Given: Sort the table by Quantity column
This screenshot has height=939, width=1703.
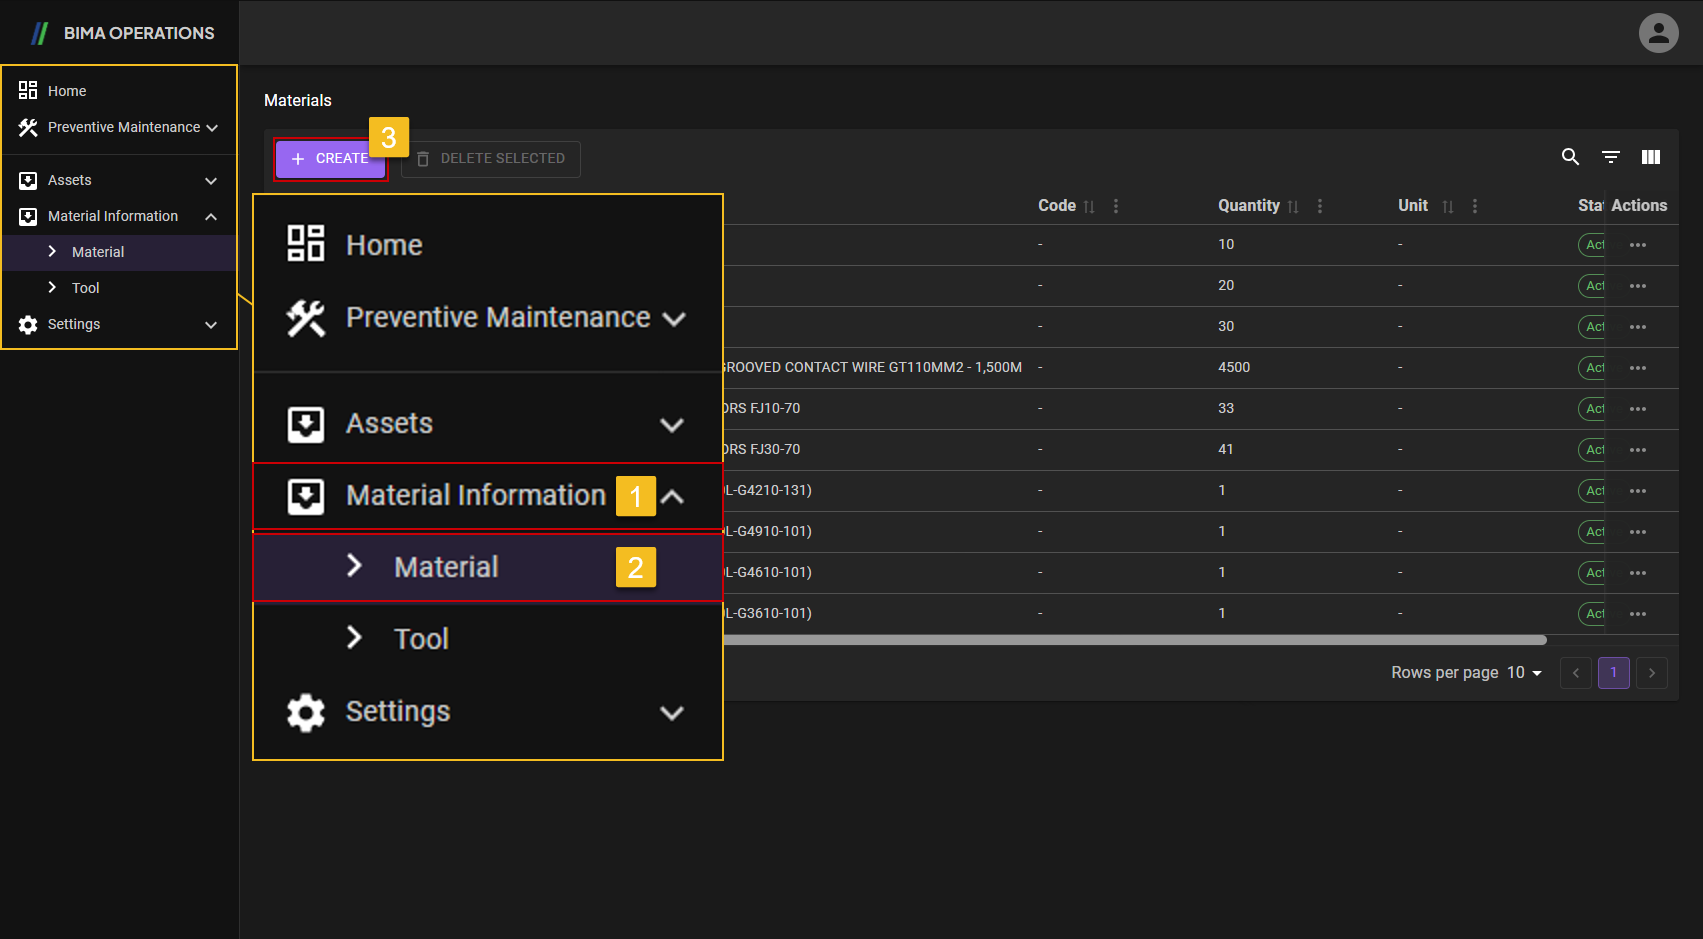Looking at the screenshot, I should click(1293, 206).
